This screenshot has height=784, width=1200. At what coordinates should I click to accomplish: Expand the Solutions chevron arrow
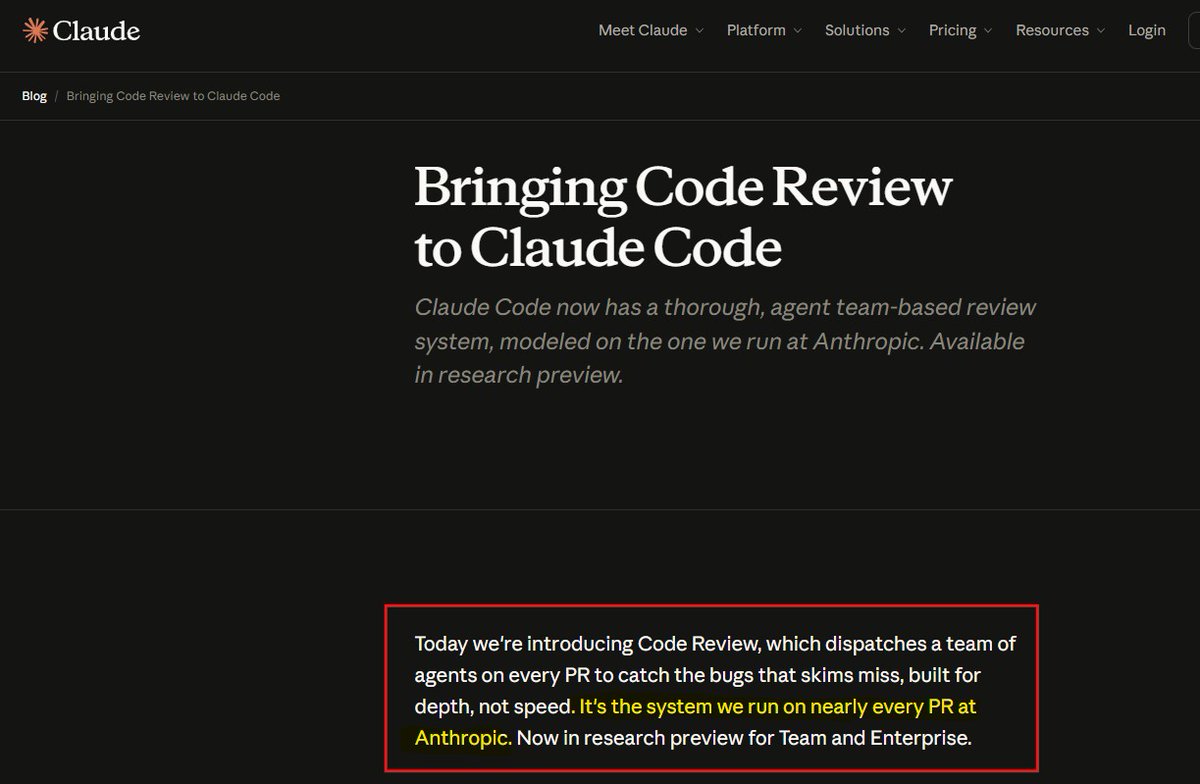[x=901, y=31]
